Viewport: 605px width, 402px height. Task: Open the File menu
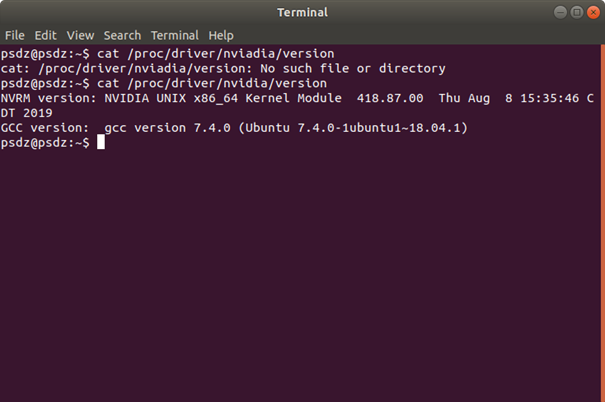[15, 35]
